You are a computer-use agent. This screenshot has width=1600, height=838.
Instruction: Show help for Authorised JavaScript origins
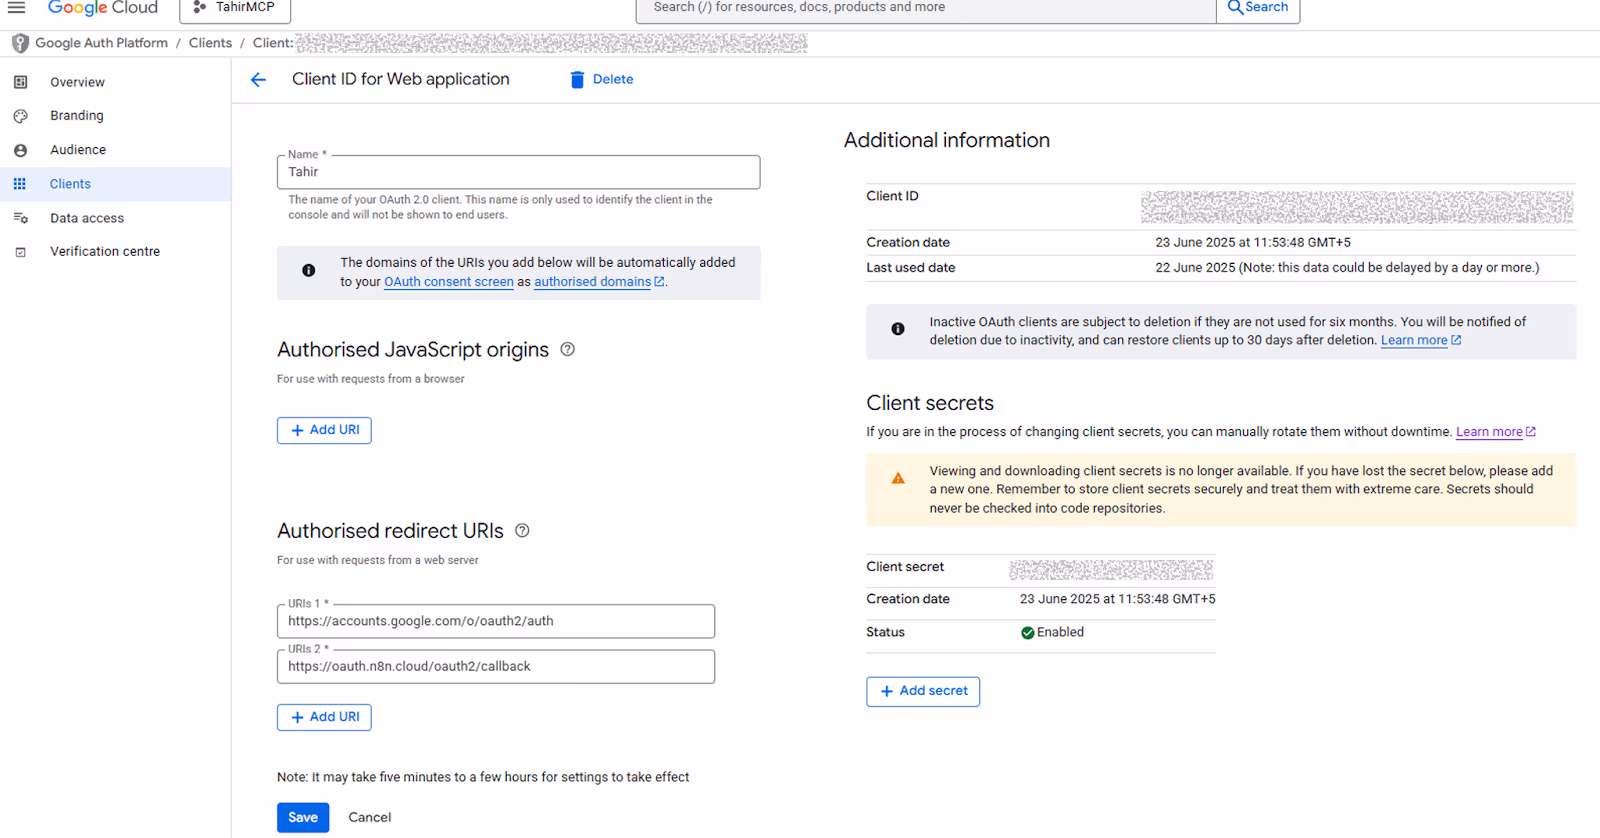tap(568, 349)
